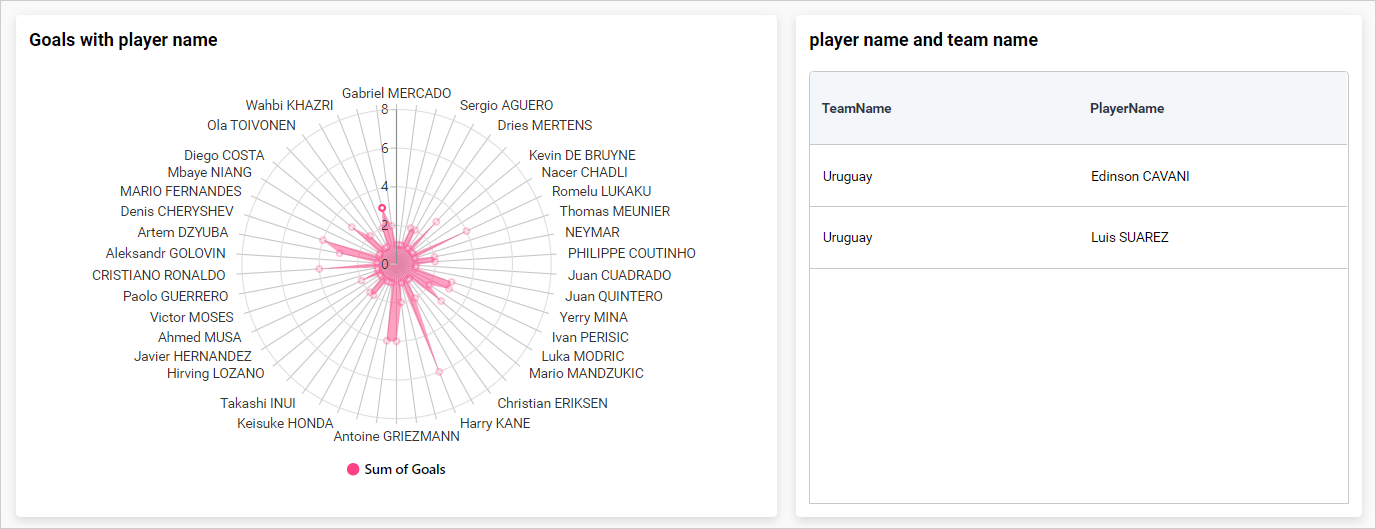Click the CRISTIANO RONALDO axis label
The height and width of the screenshot is (529, 1376).
[159, 275]
